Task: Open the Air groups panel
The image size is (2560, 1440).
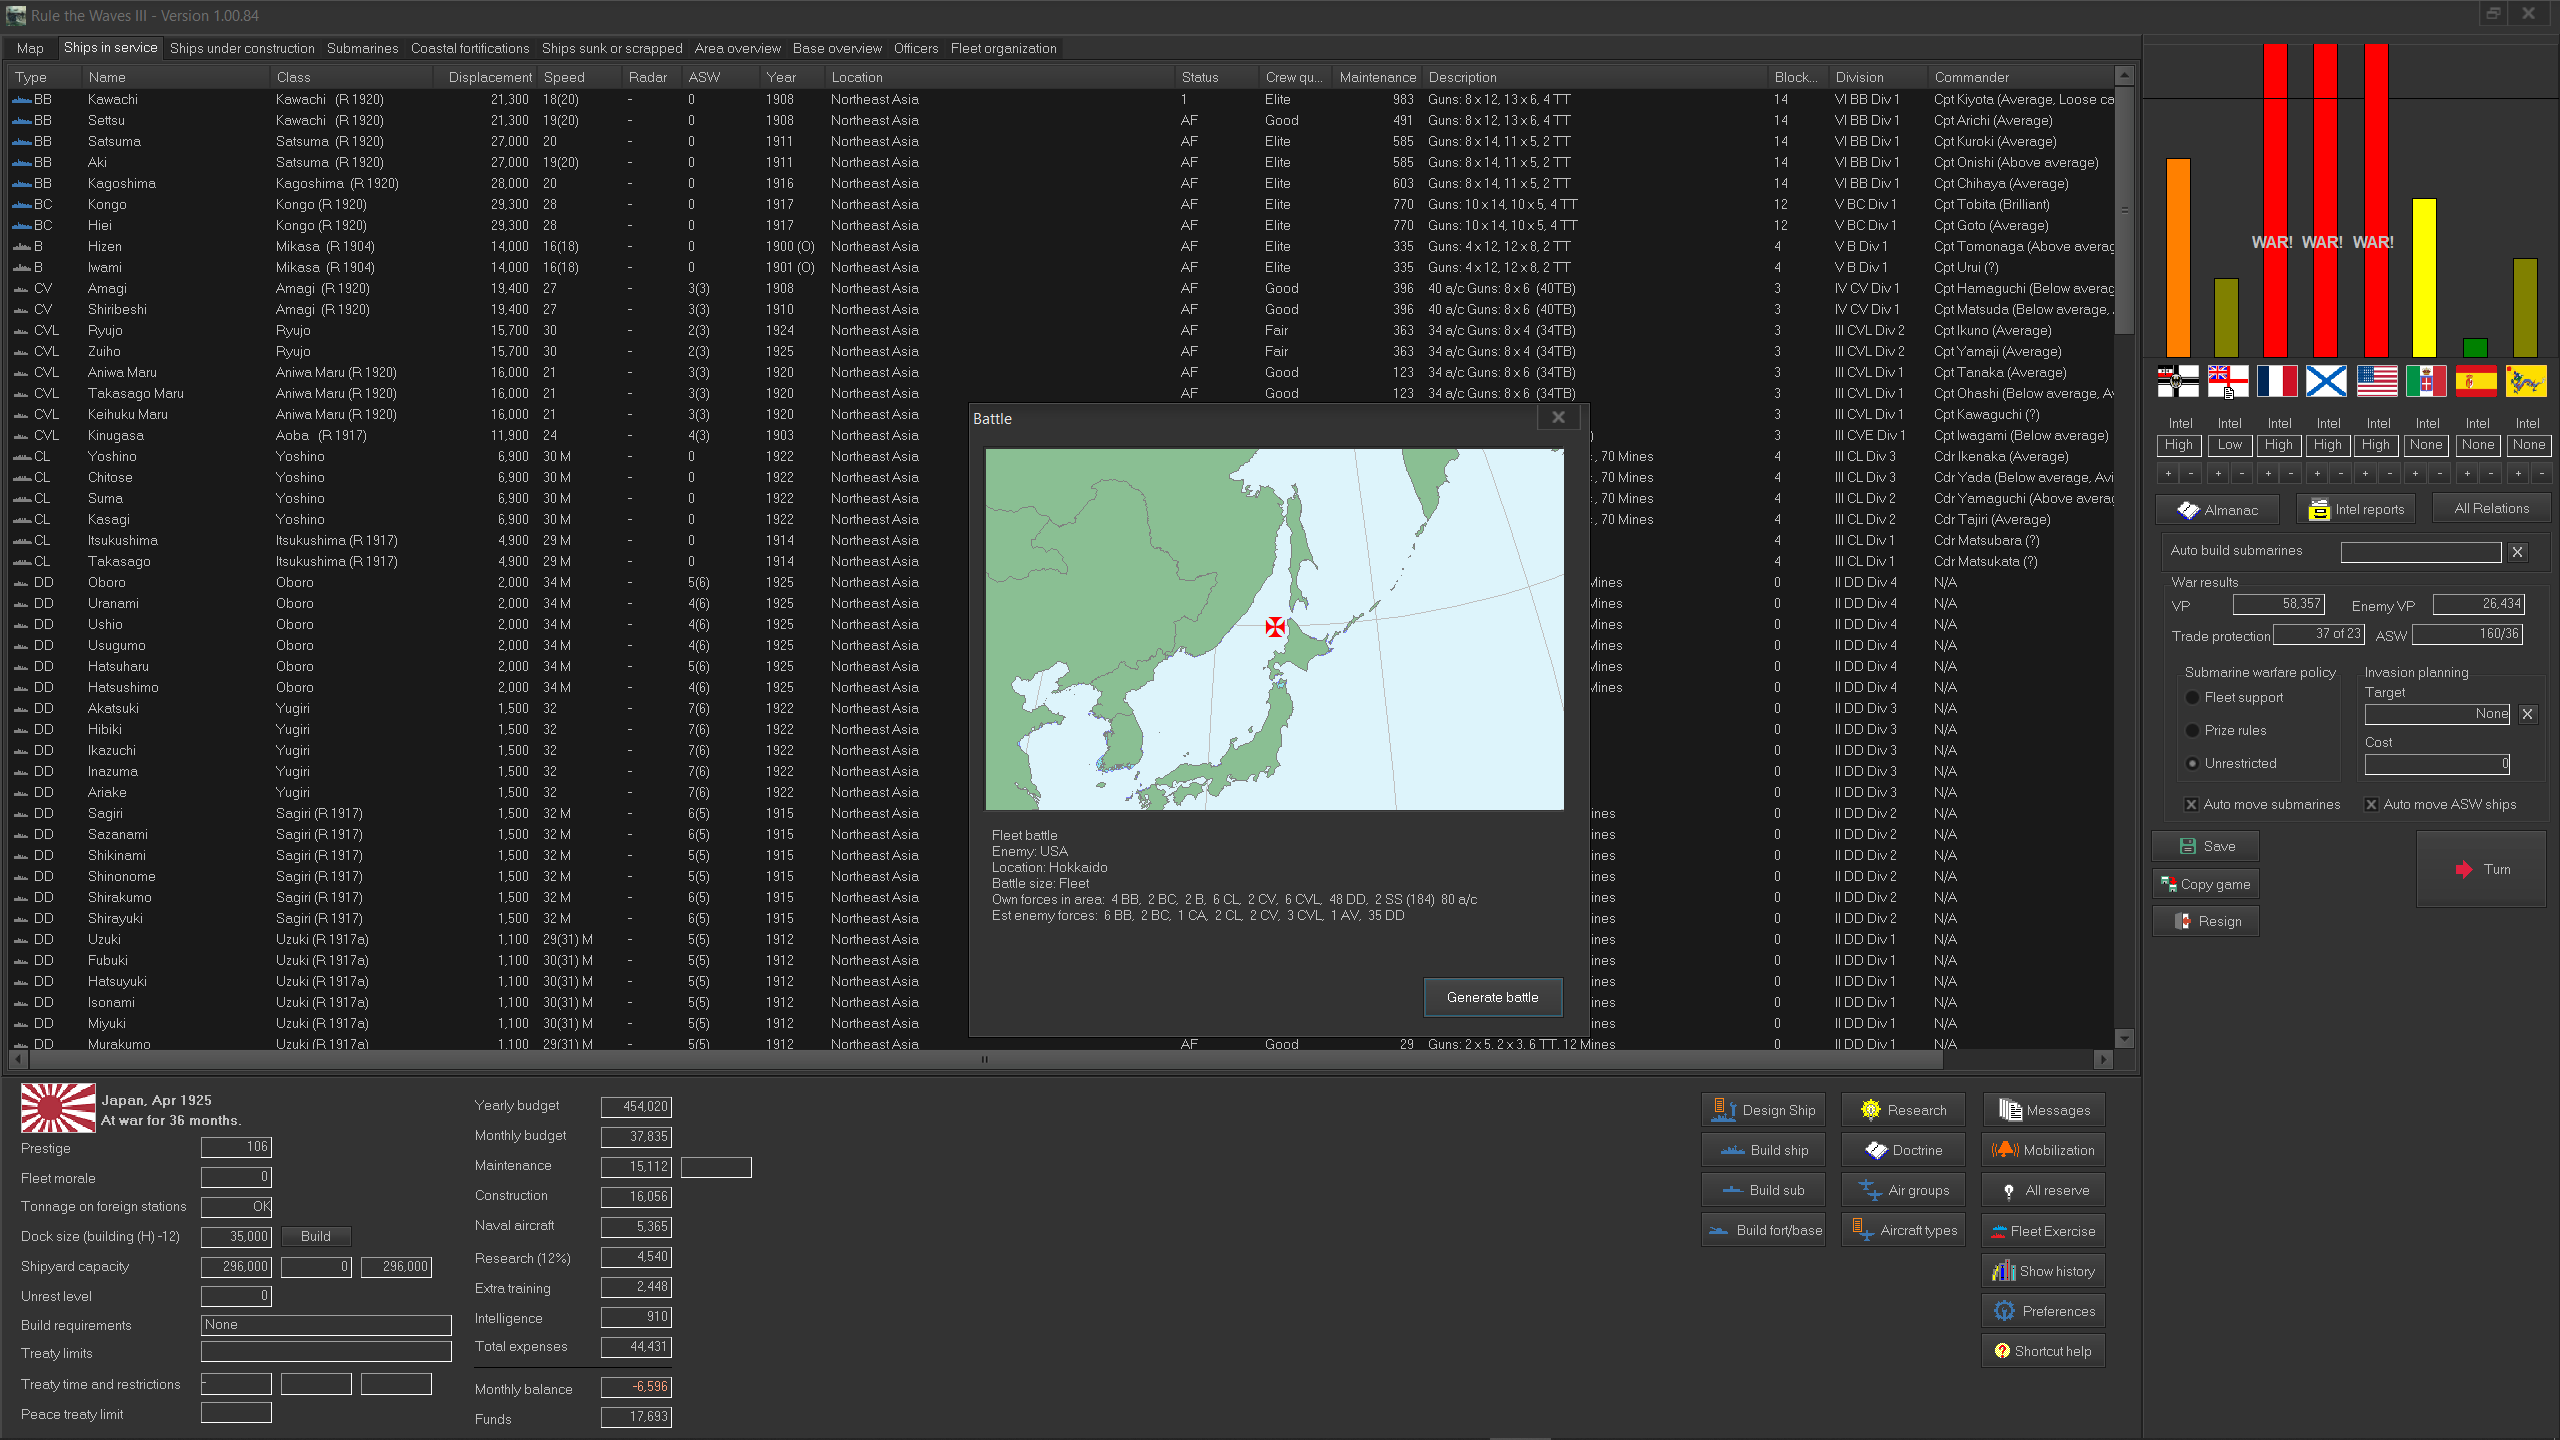Action: [x=1903, y=1190]
